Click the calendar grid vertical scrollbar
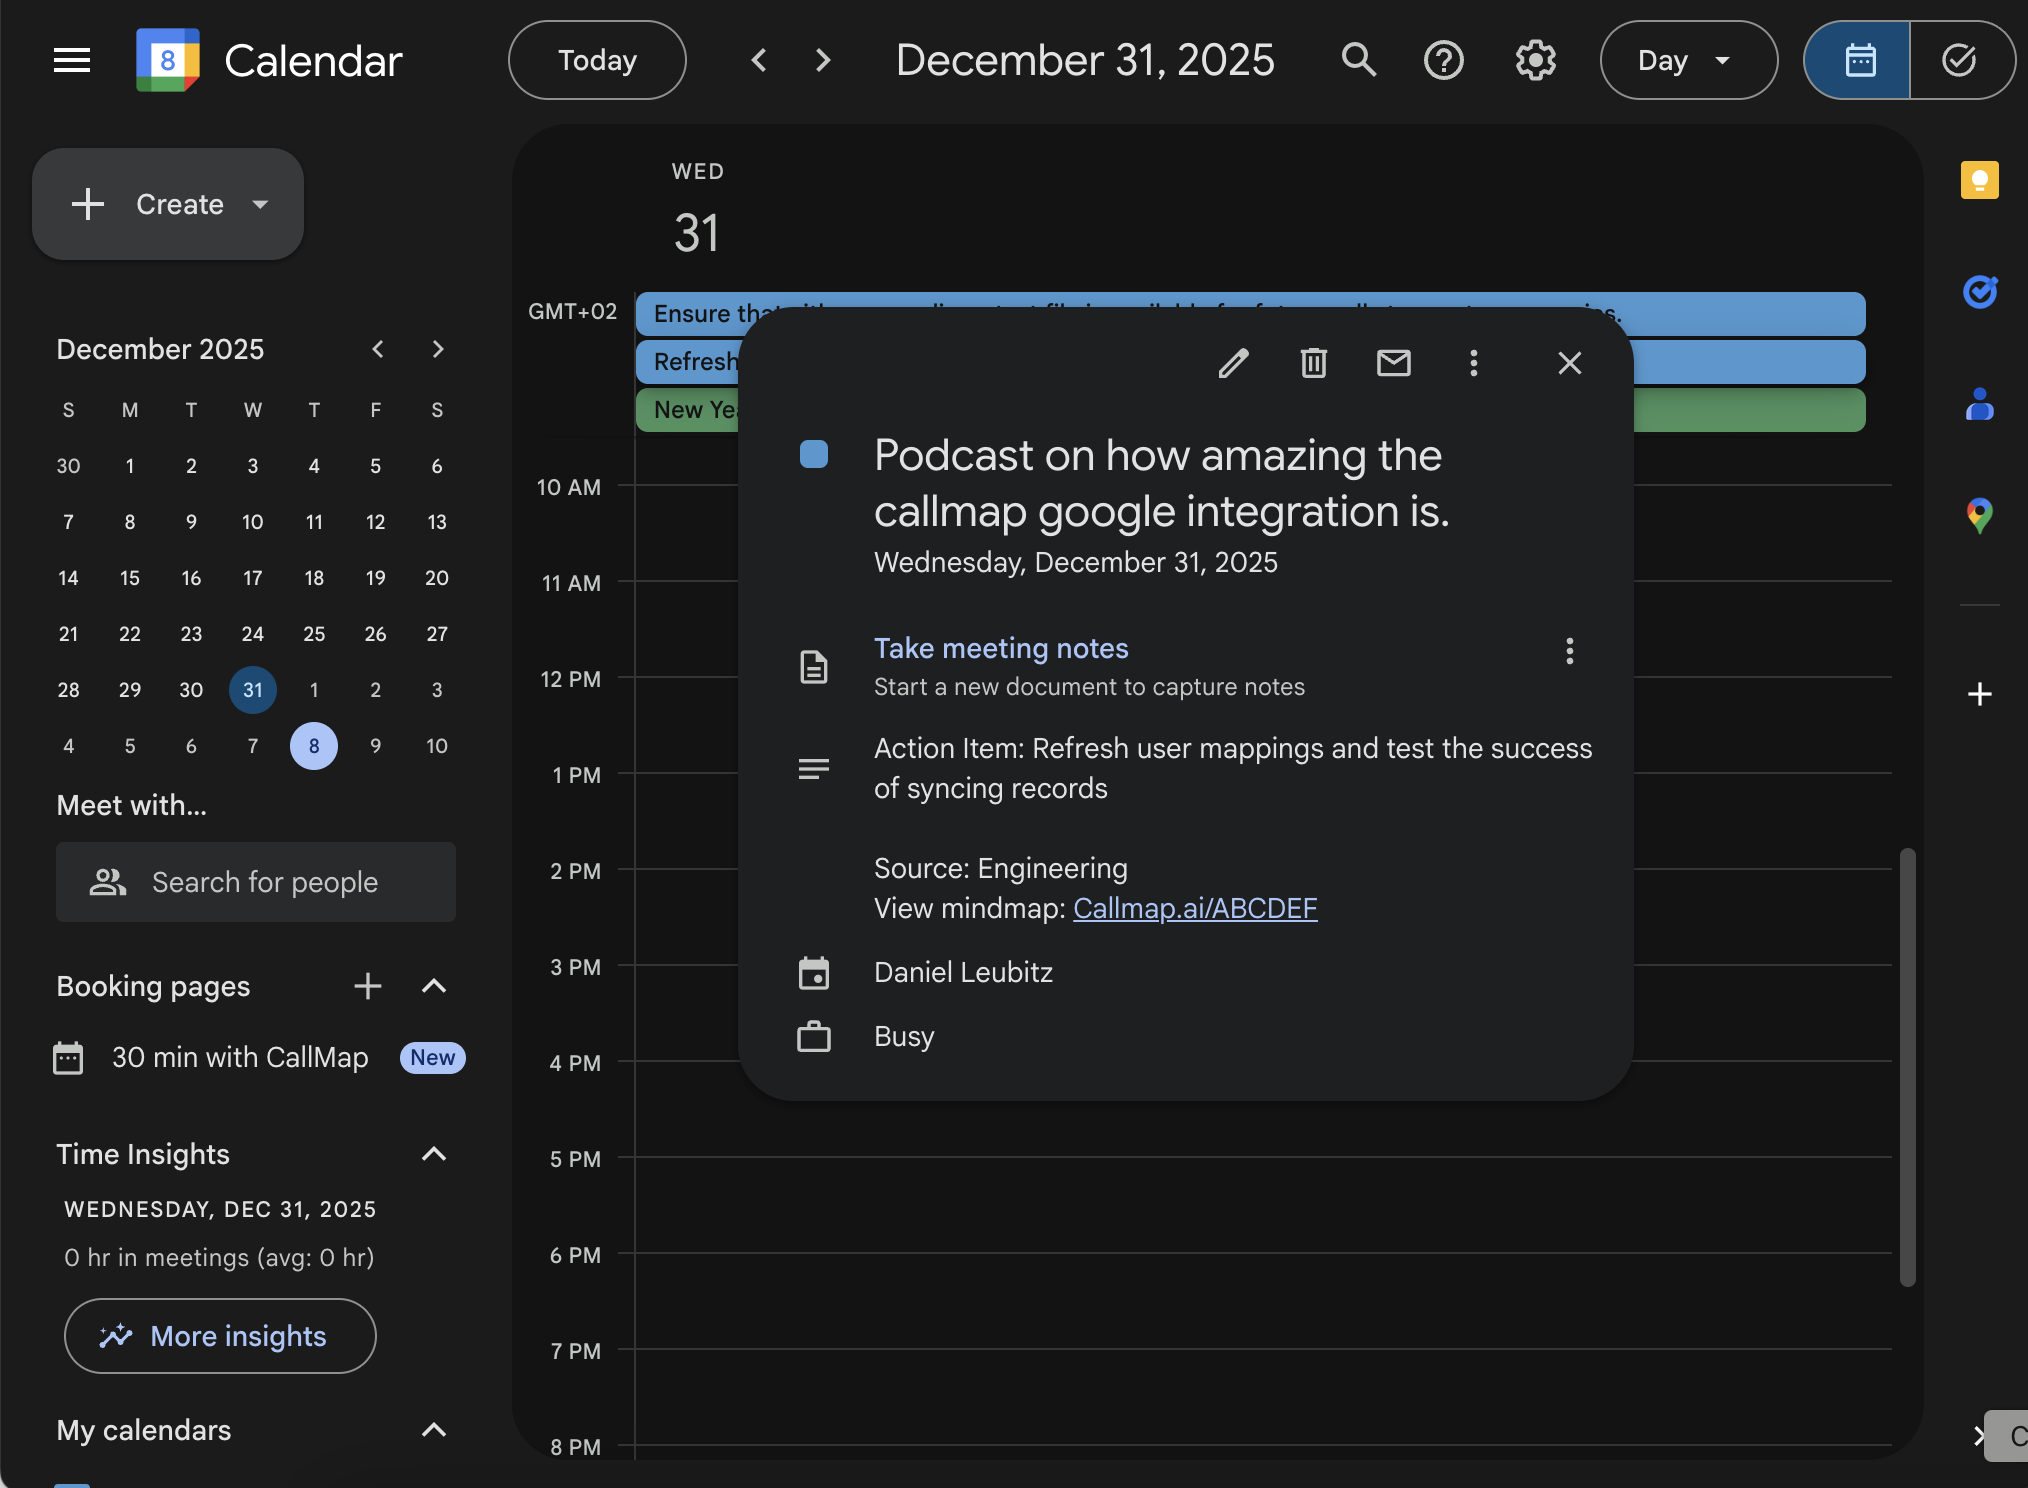This screenshot has width=2028, height=1488. point(1907,1067)
